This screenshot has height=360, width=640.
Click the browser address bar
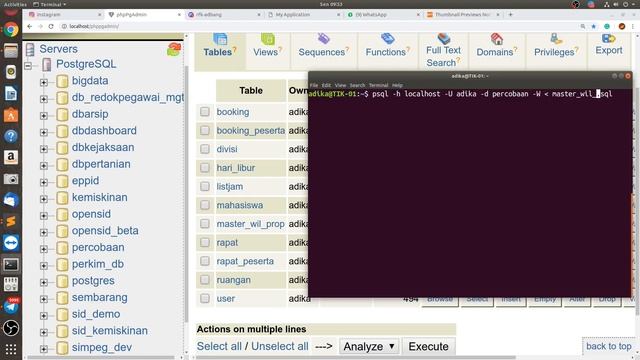pyautogui.click(x=318, y=26)
